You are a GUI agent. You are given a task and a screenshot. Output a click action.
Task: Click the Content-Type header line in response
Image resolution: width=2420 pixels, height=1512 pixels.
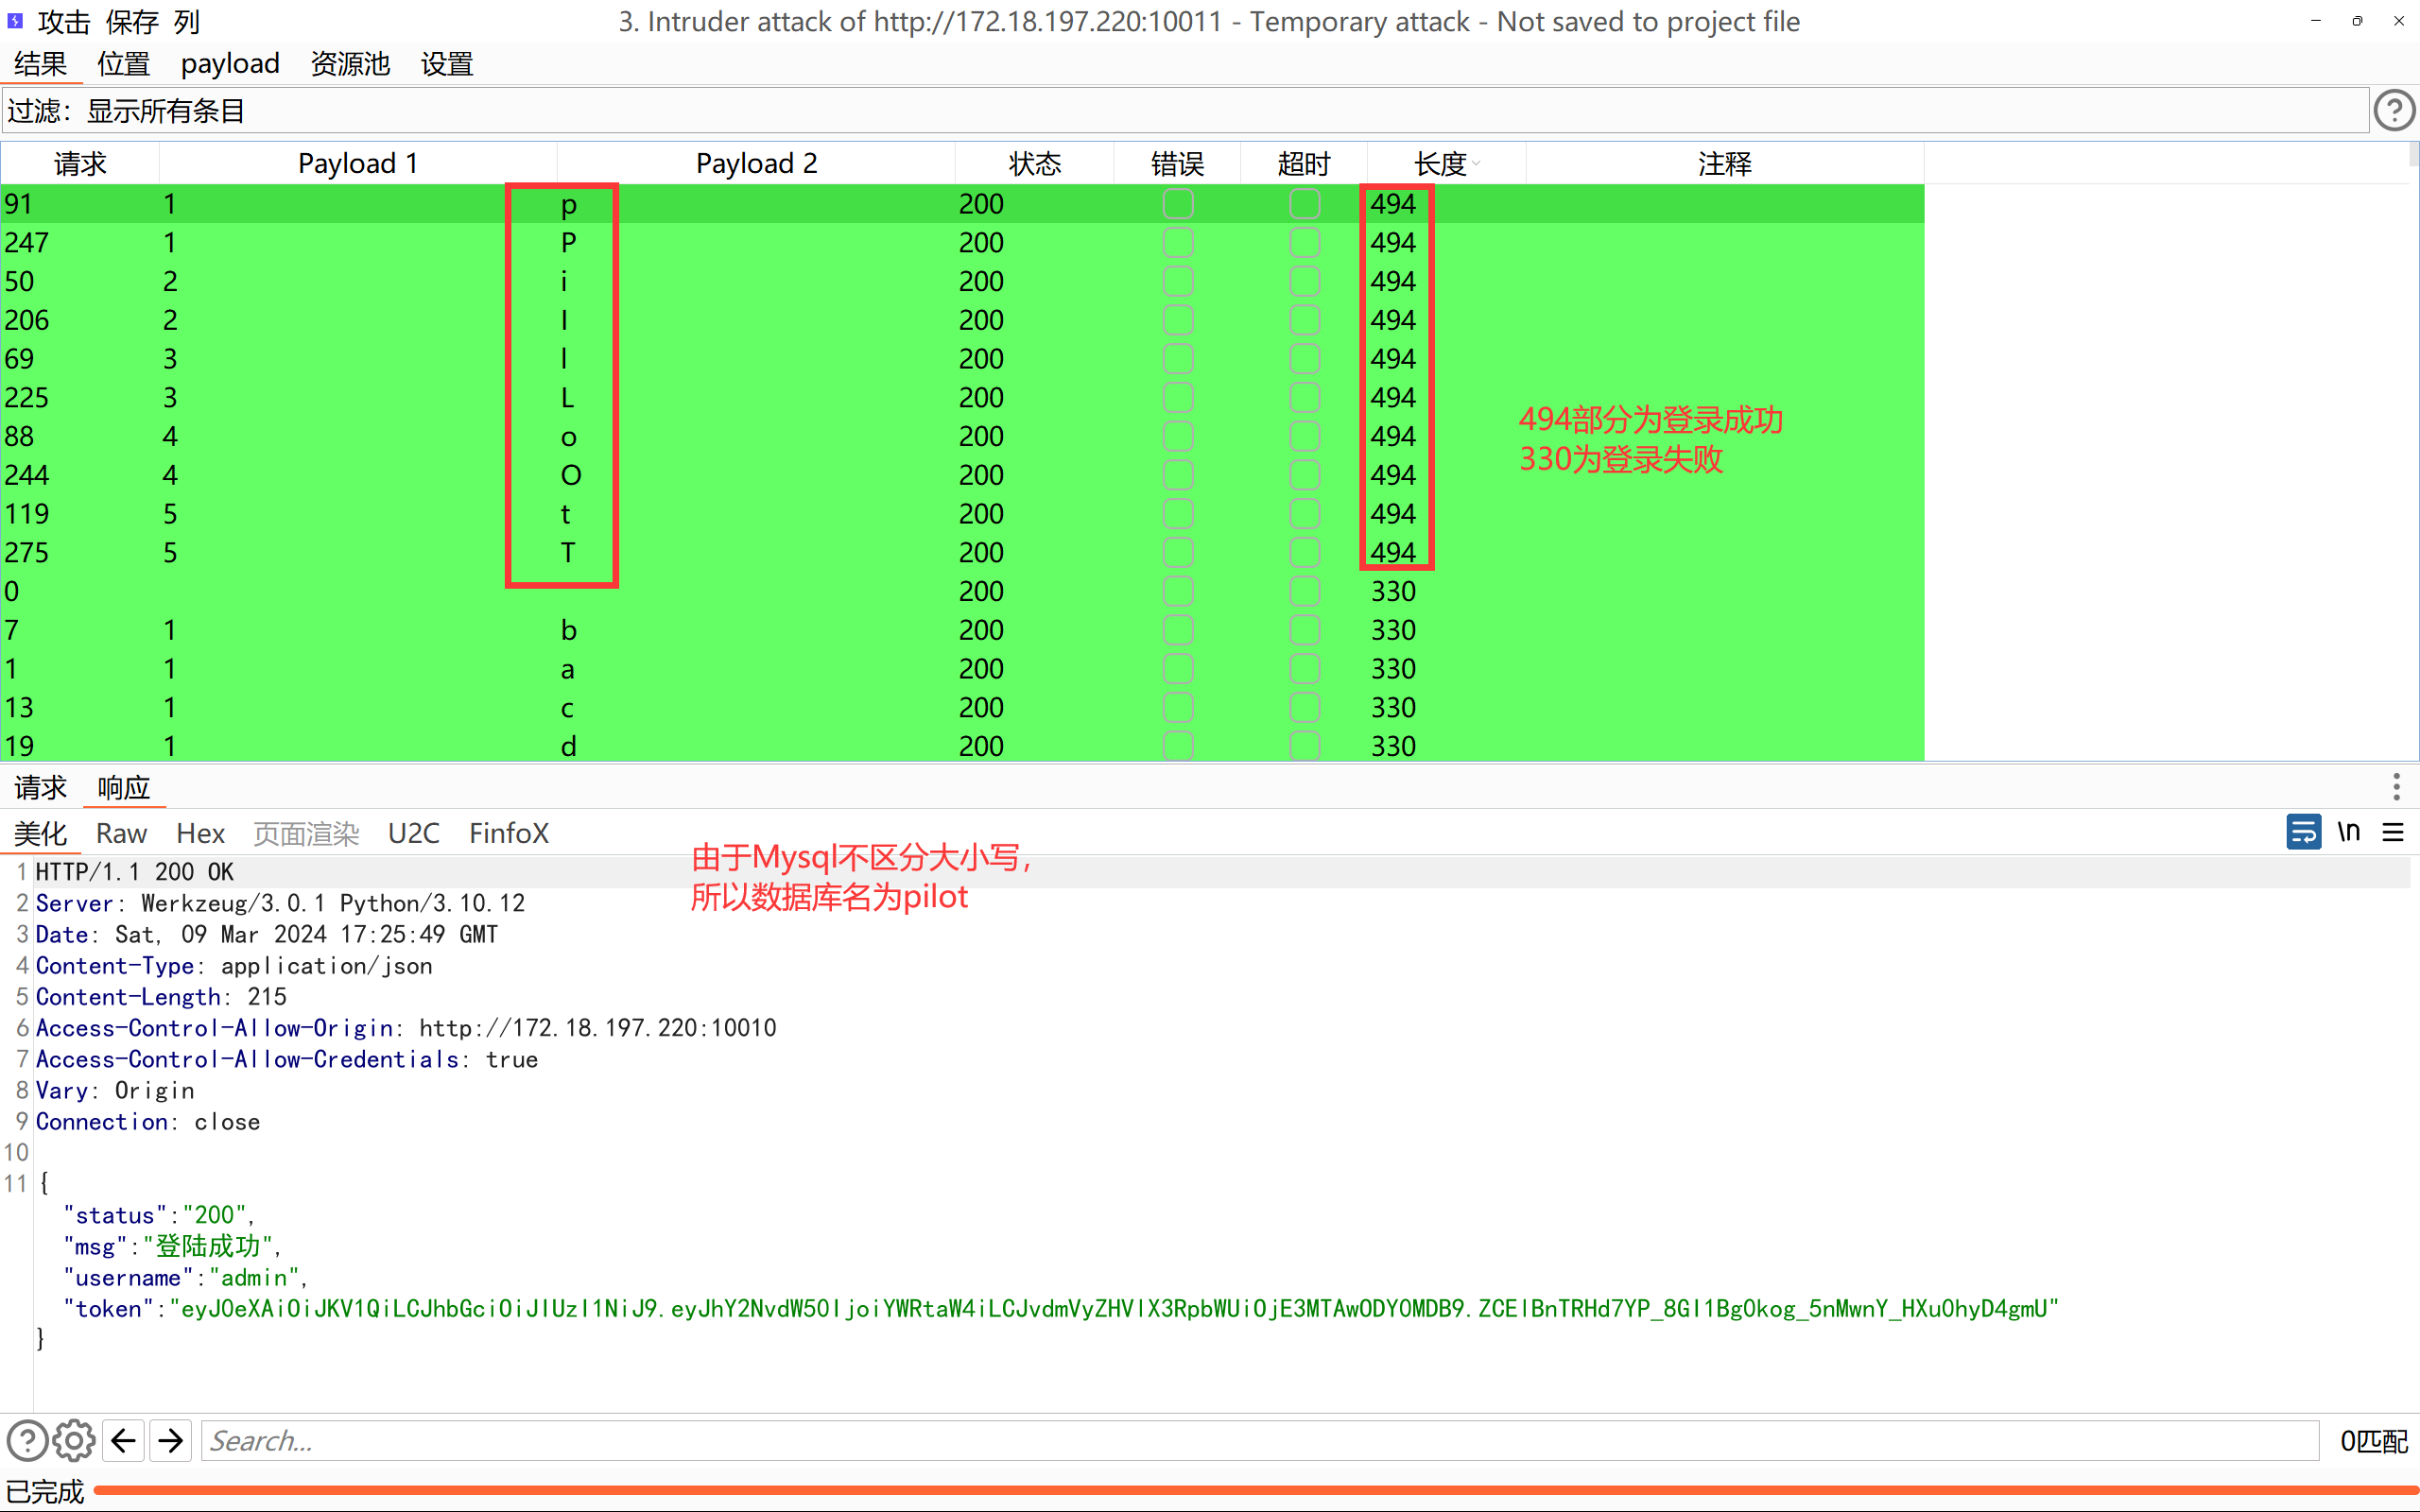click(x=234, y=966)
